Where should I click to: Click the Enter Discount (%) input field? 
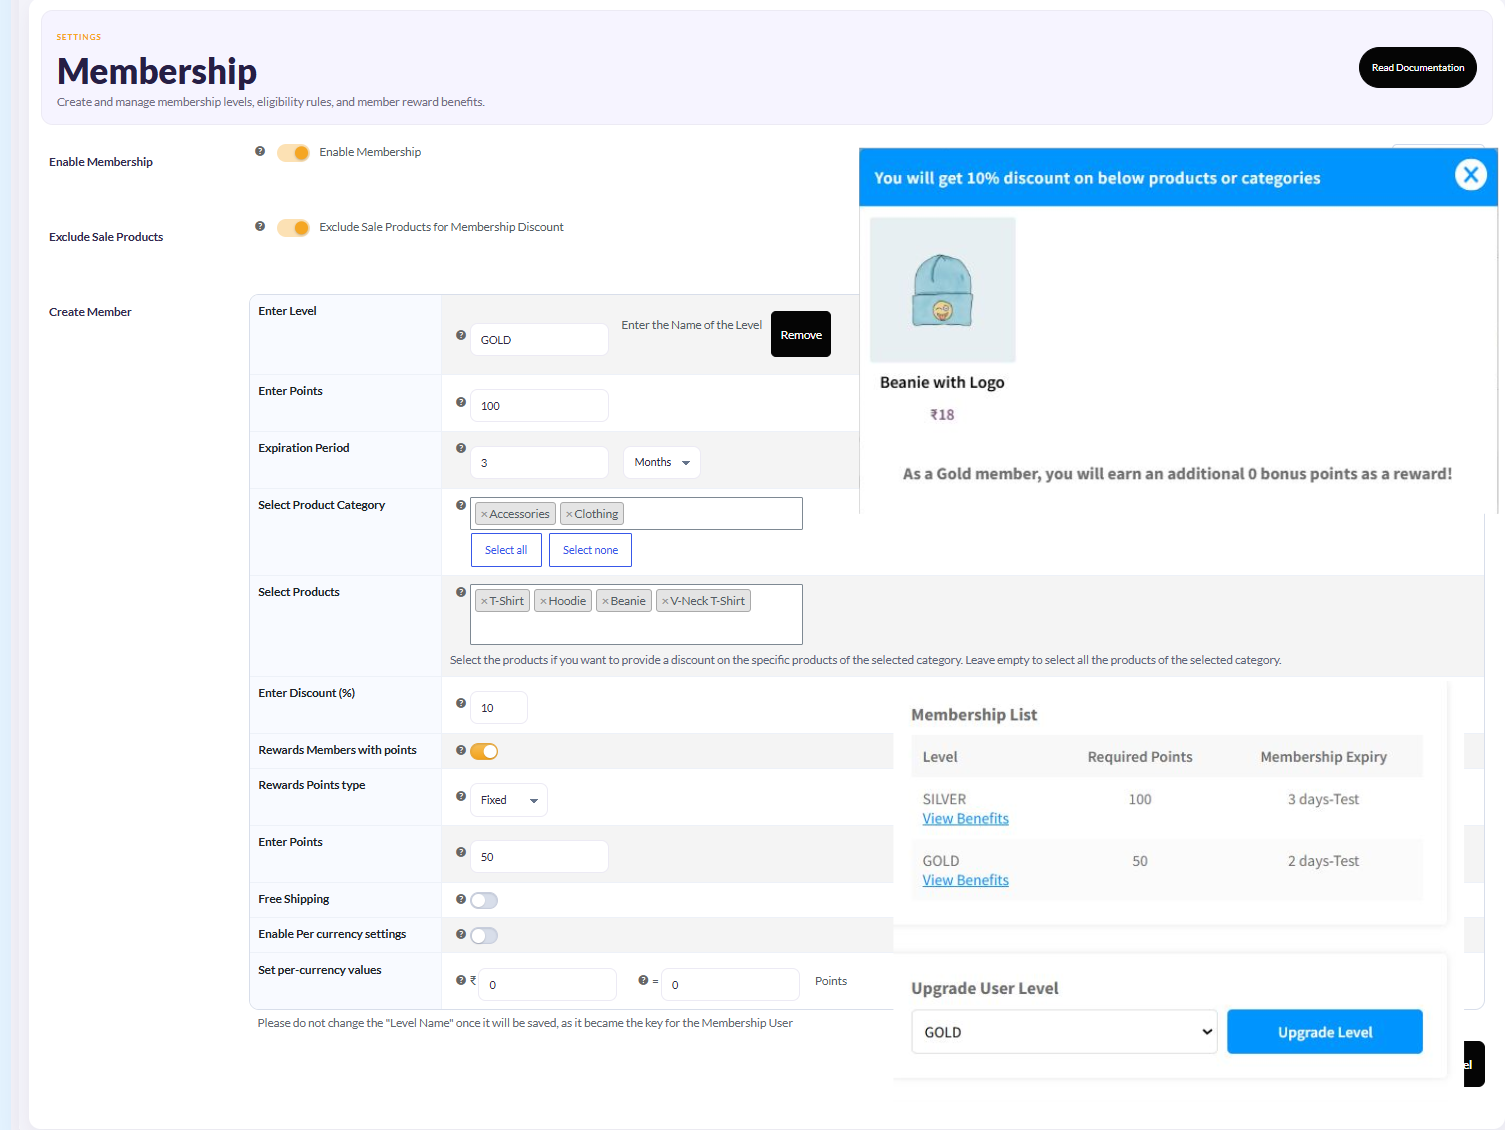[x=499, y=707]
